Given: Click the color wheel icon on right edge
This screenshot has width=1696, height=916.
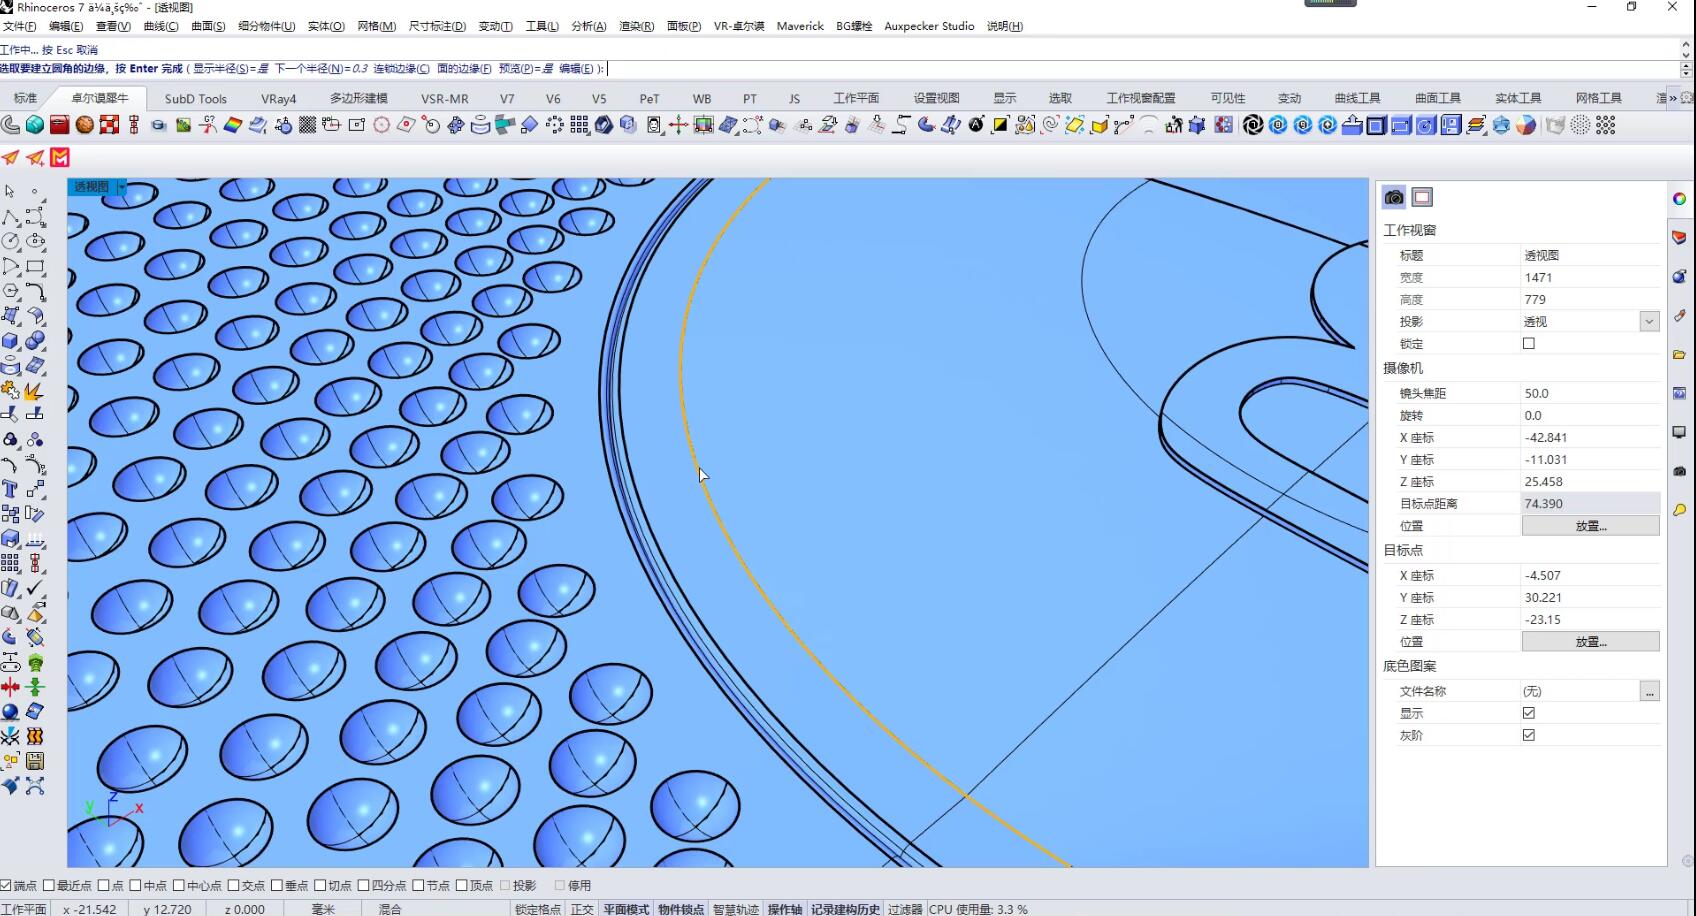Looking at the screenshot, I should tap(1679, 199).
